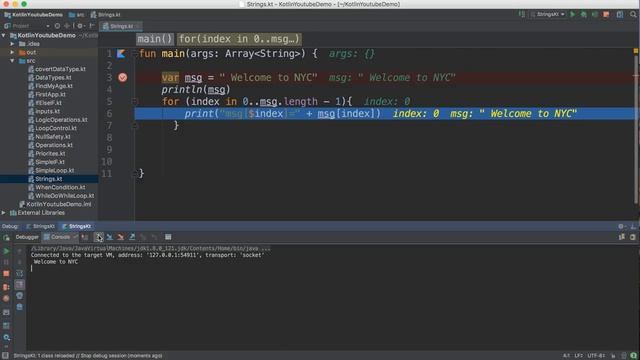
Task: Open LoopControl.kt in project tree
Action: pos(56,128)
